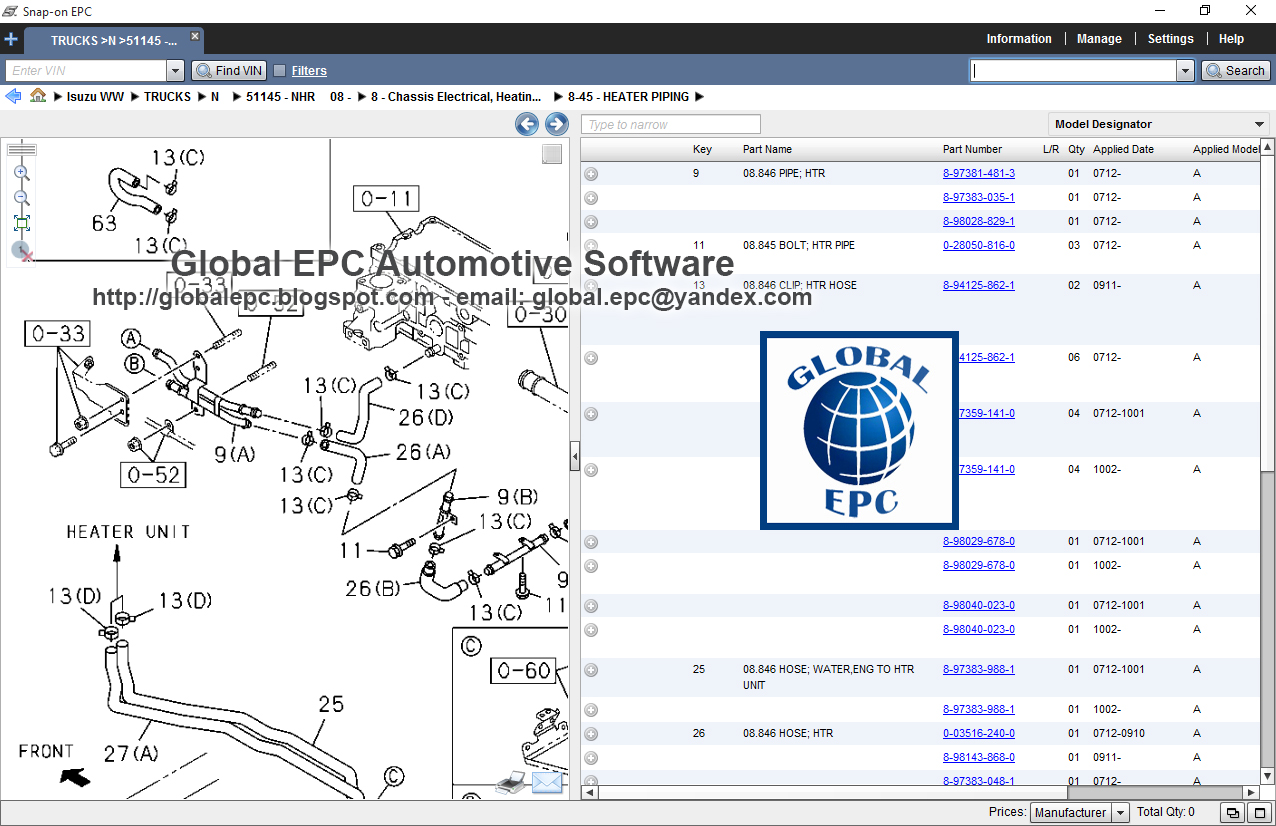Print the illustration using the printer icon
The width and height of the screenshot is (1276, 826).
click(510, 783)
